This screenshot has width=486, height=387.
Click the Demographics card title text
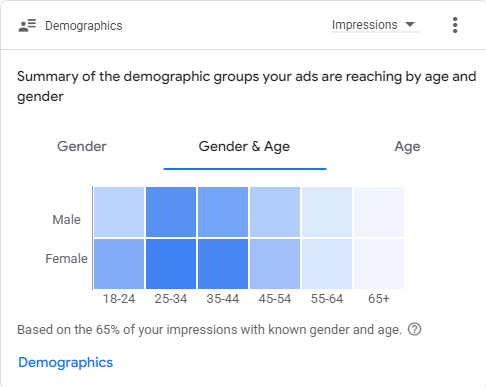tap(84, 26)
